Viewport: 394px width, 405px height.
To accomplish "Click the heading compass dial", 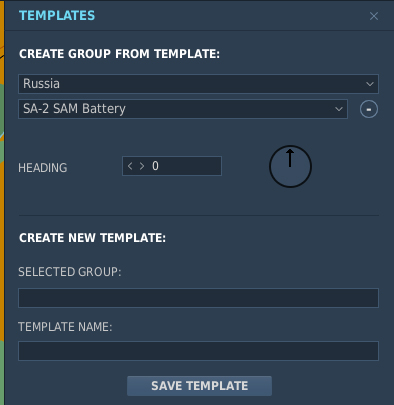I will [x=290, y=166].
